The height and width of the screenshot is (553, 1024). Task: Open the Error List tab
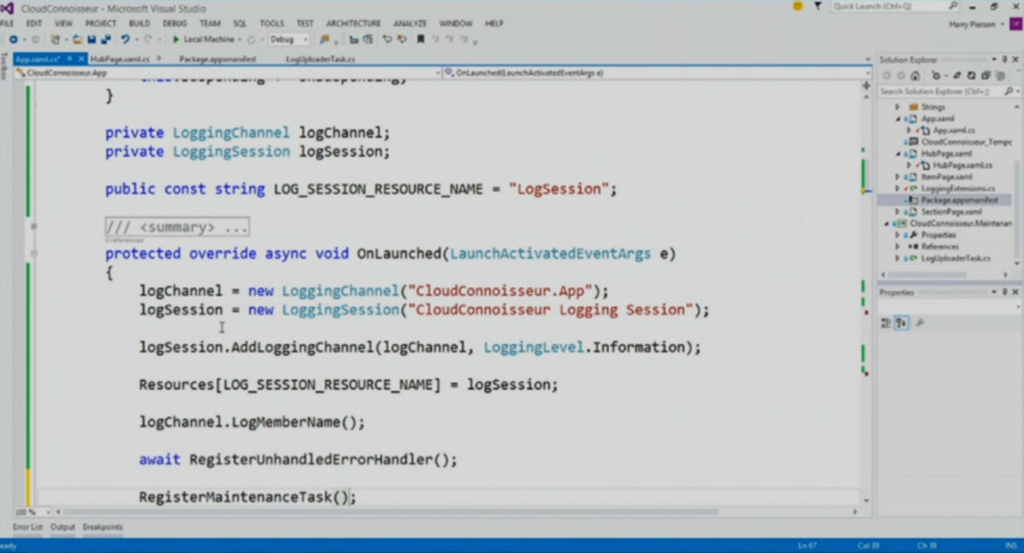tap(27, 527)
